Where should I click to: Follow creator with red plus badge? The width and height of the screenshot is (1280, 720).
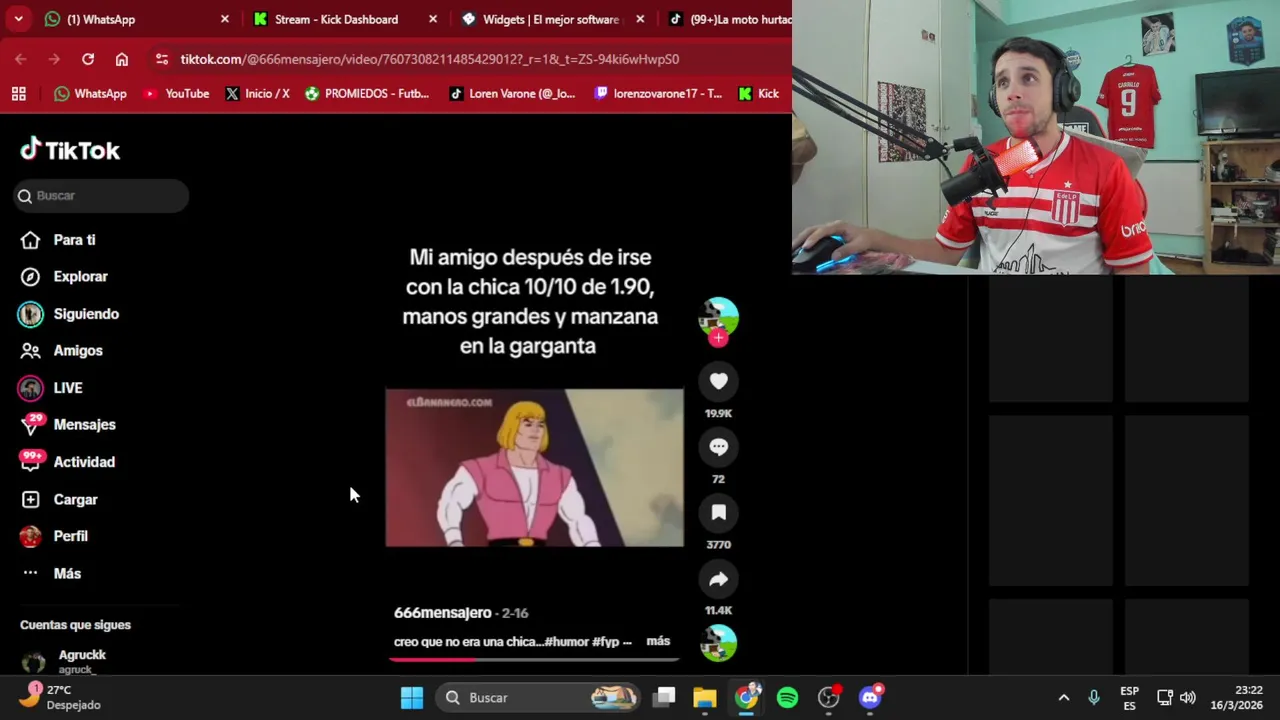pos(718,338)
